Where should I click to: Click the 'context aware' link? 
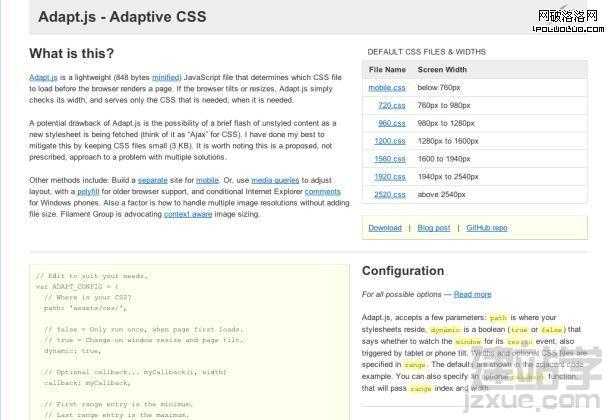point(188,214)
